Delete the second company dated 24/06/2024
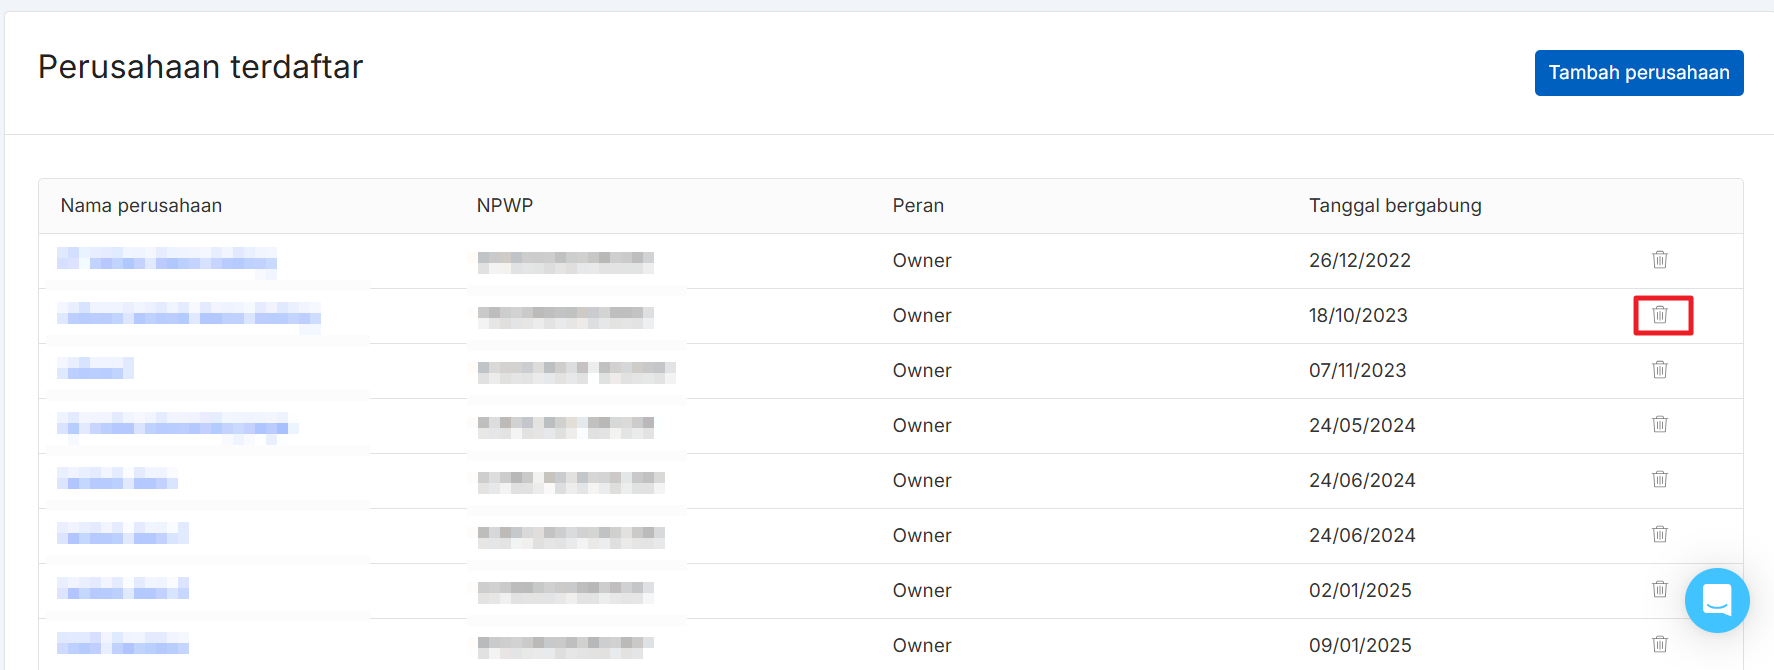 coord(1659,535)
